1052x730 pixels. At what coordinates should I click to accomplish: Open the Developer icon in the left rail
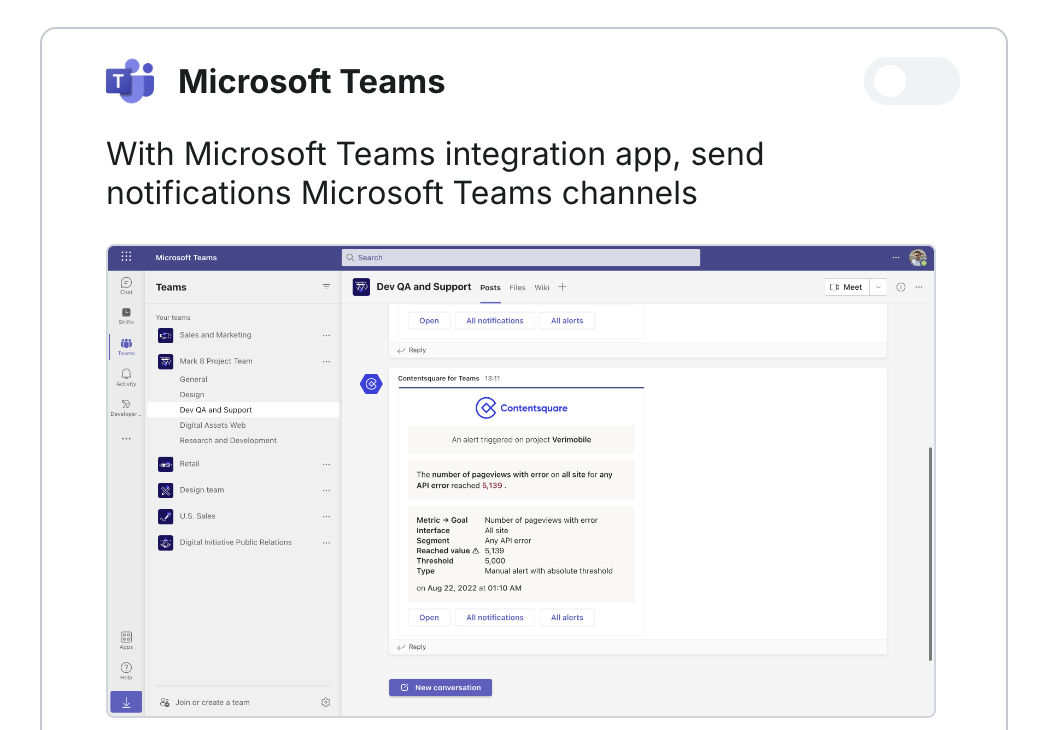pos(126,407)
